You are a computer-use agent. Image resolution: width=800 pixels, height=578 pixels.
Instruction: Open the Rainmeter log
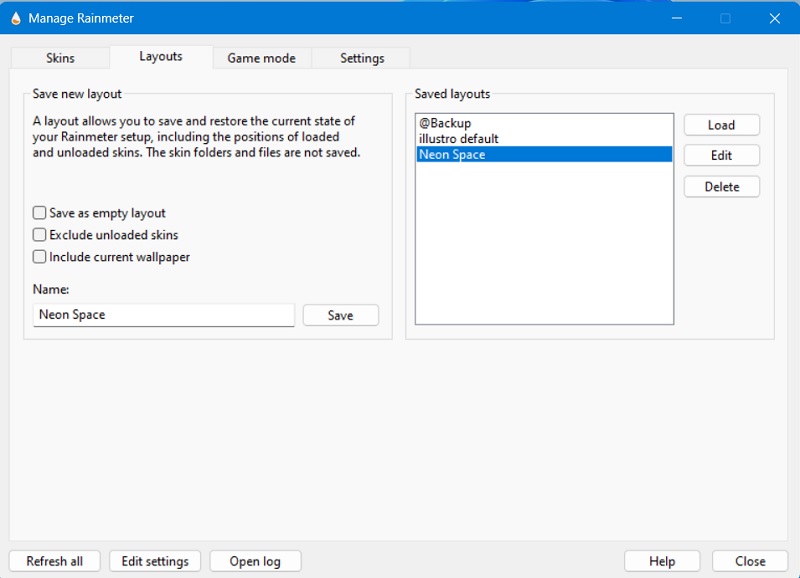(x=255, y=561)
